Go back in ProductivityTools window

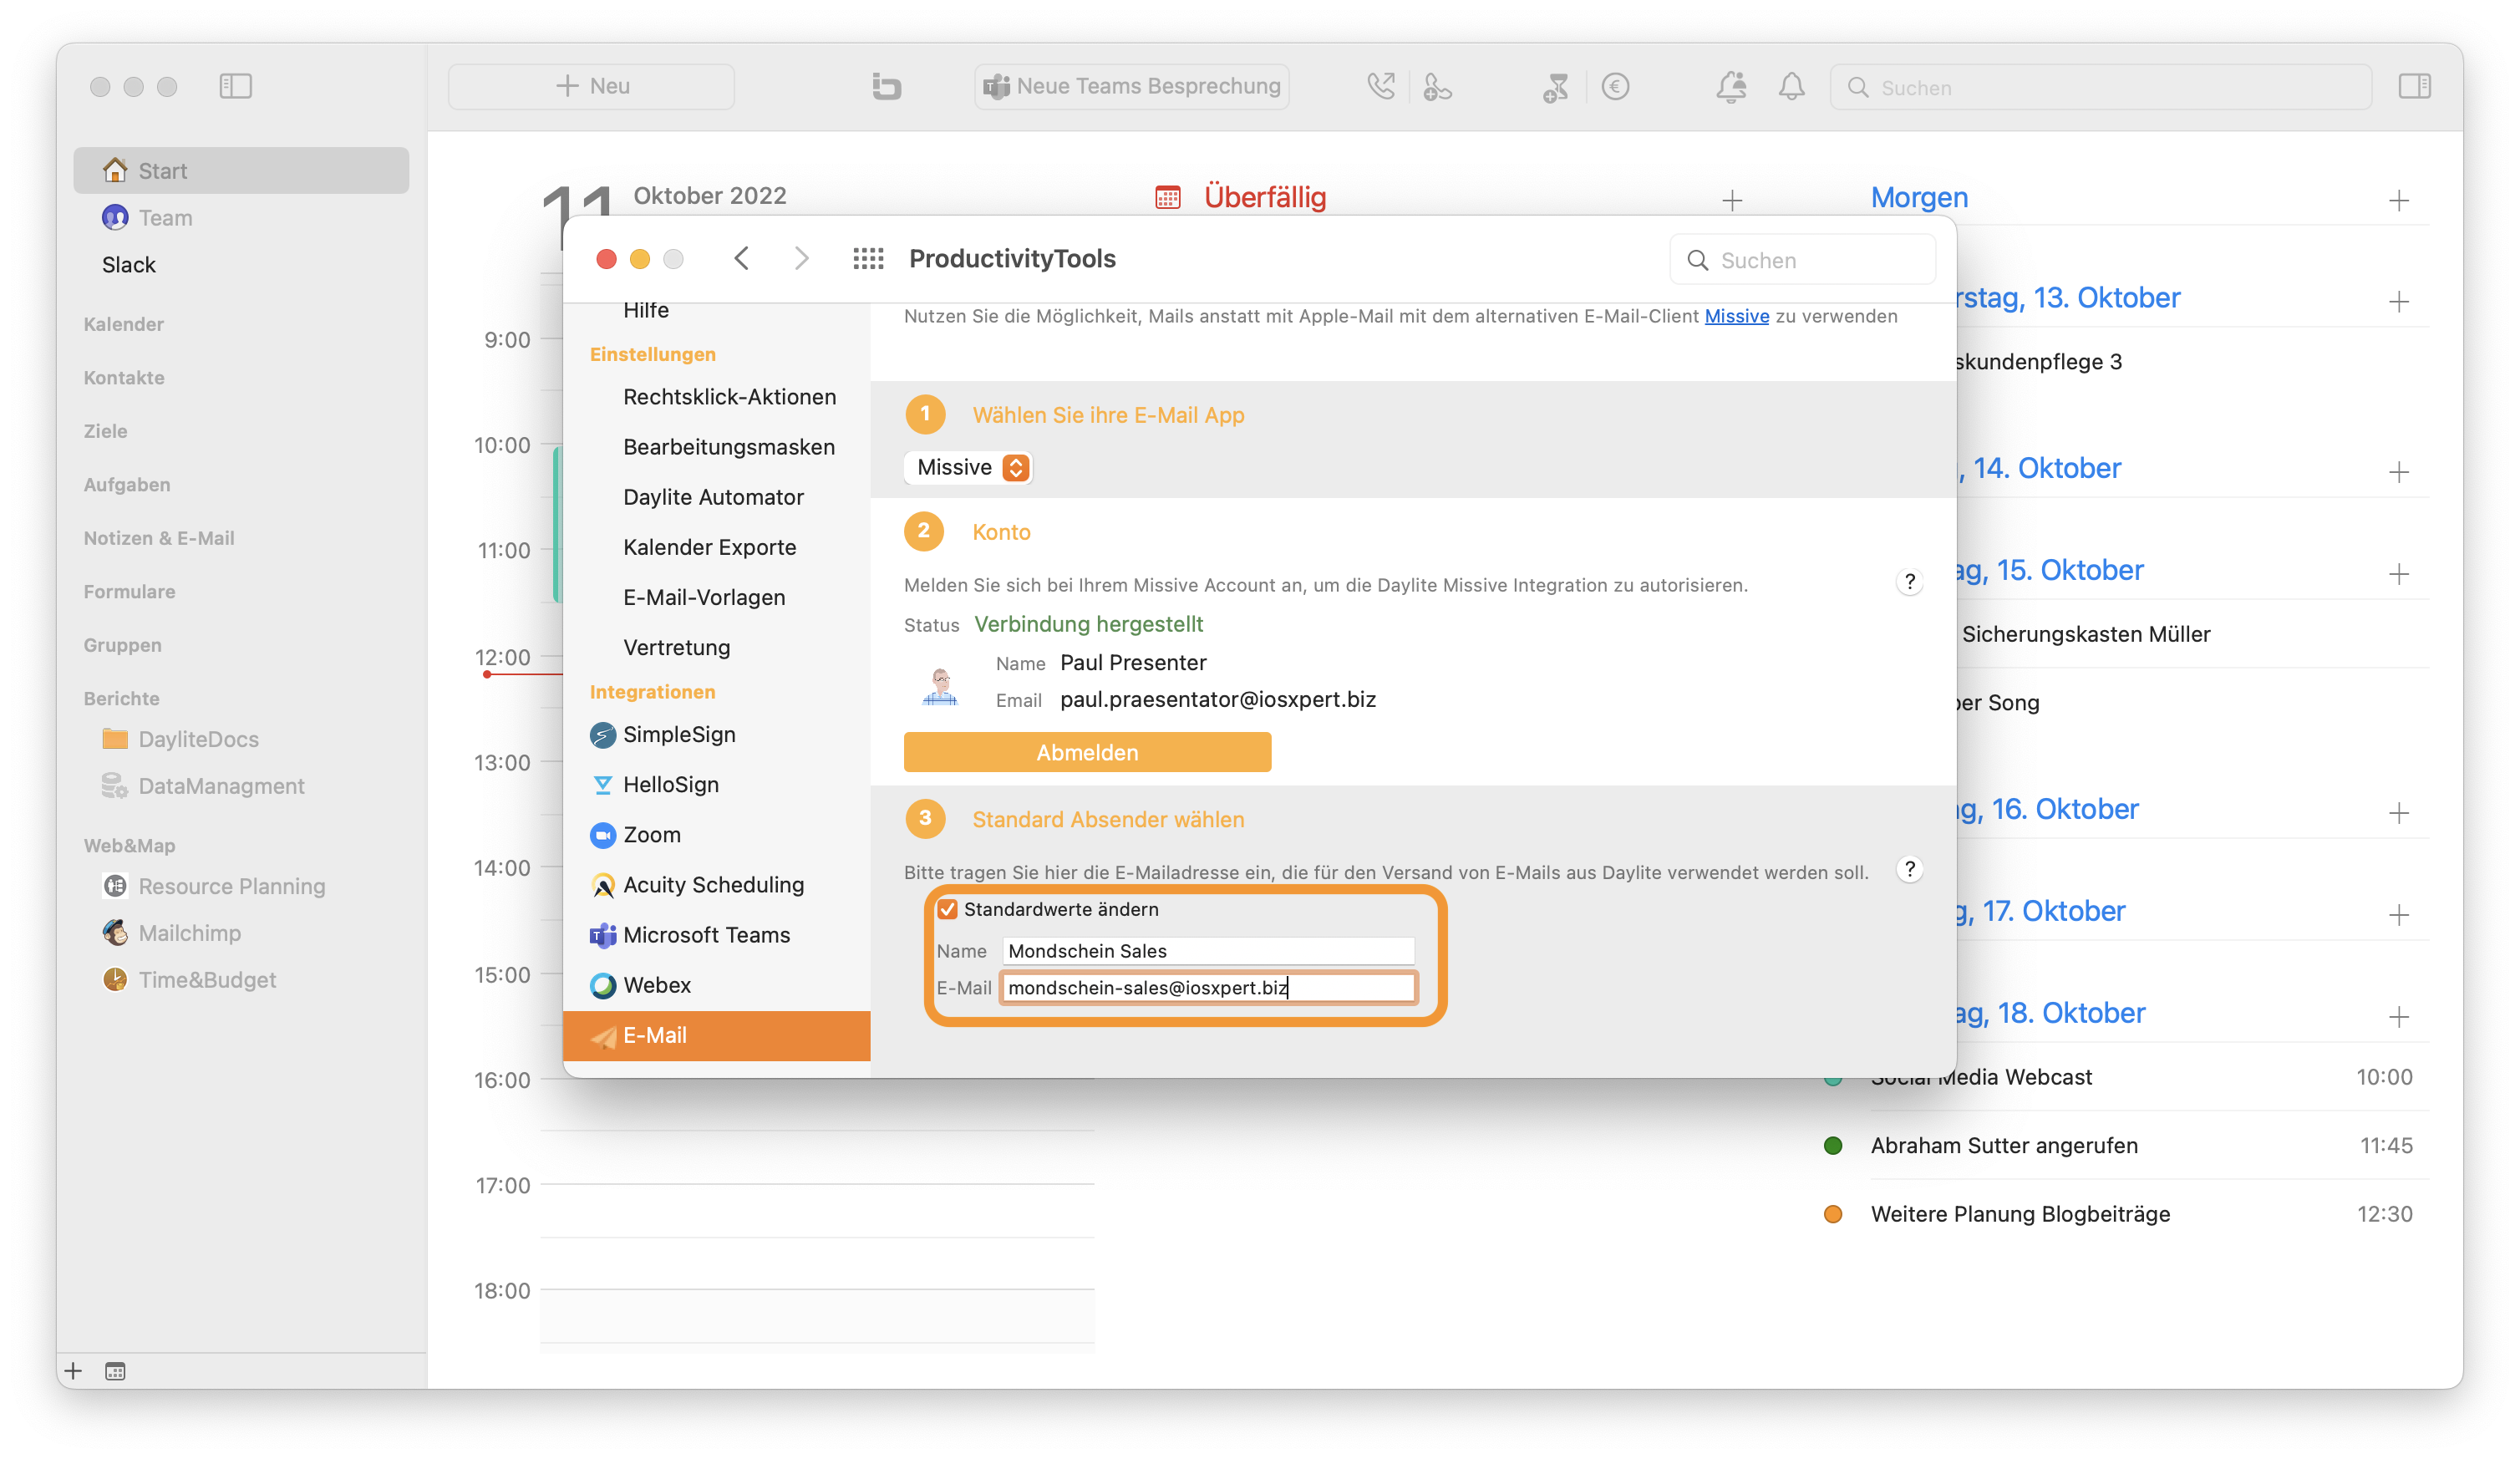tap(741, 259)
